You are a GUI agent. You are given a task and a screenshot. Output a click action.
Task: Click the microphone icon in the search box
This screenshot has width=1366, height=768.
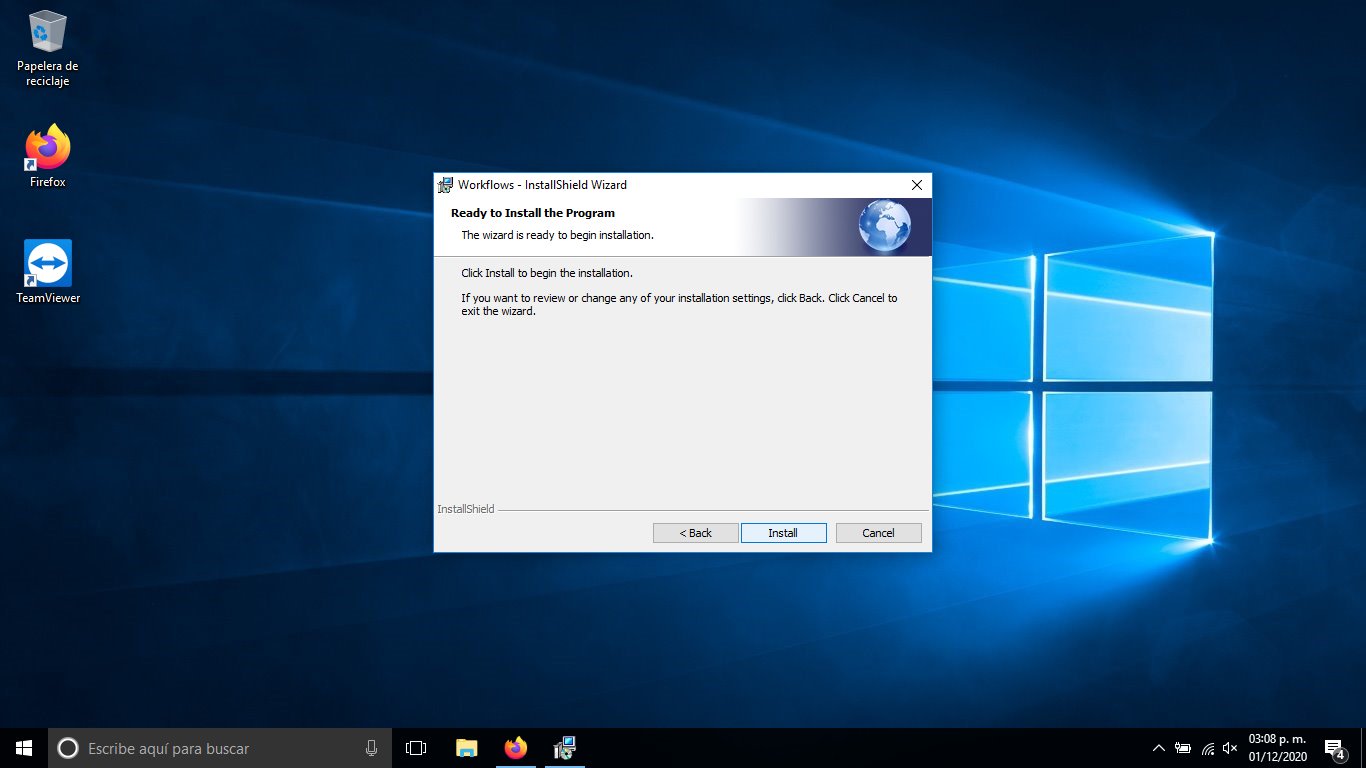pyautogui.click(x=371, y=748)
